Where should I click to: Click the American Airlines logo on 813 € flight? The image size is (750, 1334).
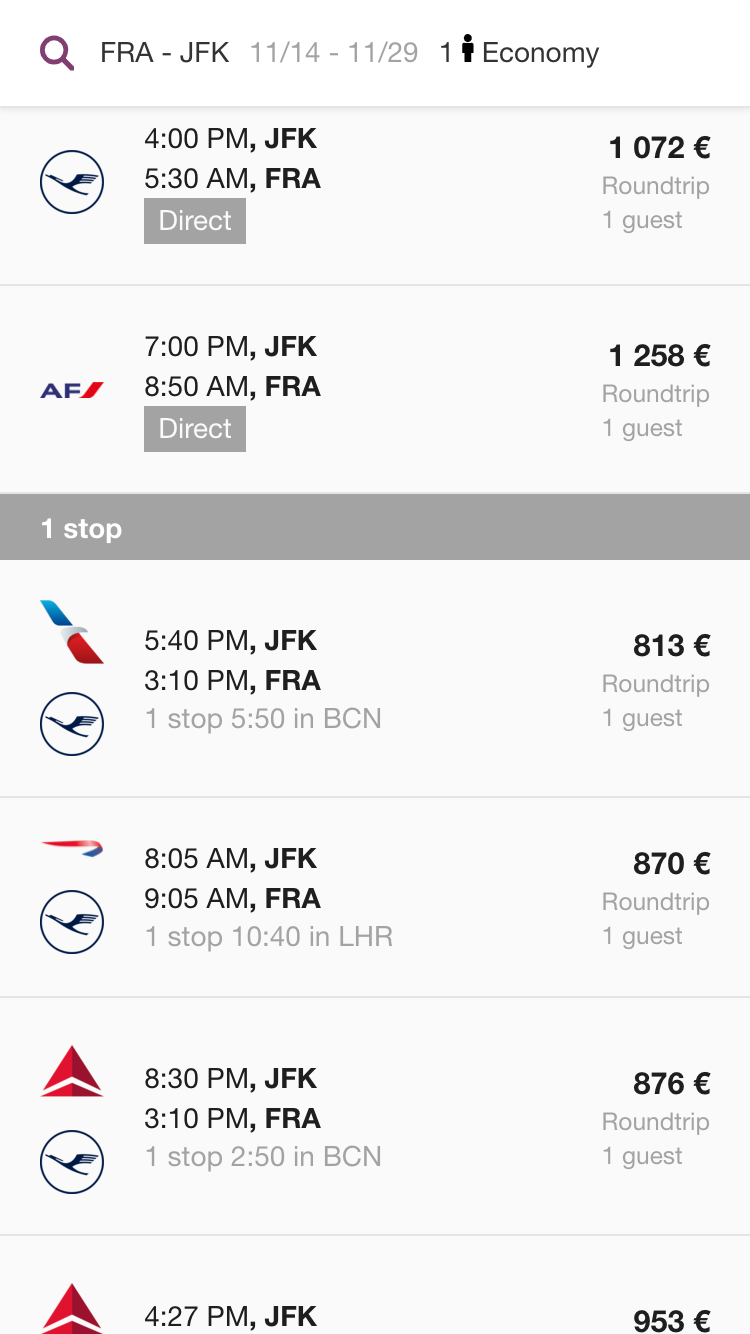point(72,632)
